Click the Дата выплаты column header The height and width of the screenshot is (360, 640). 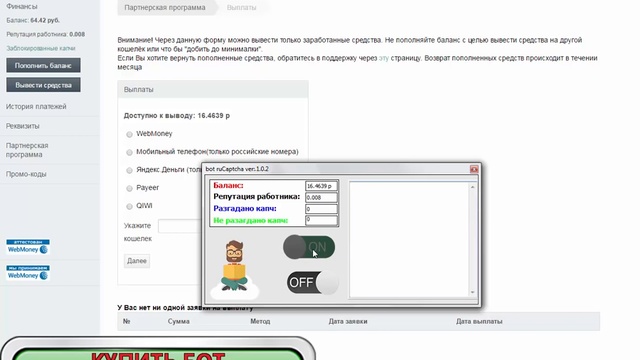(x=479, y=322)
